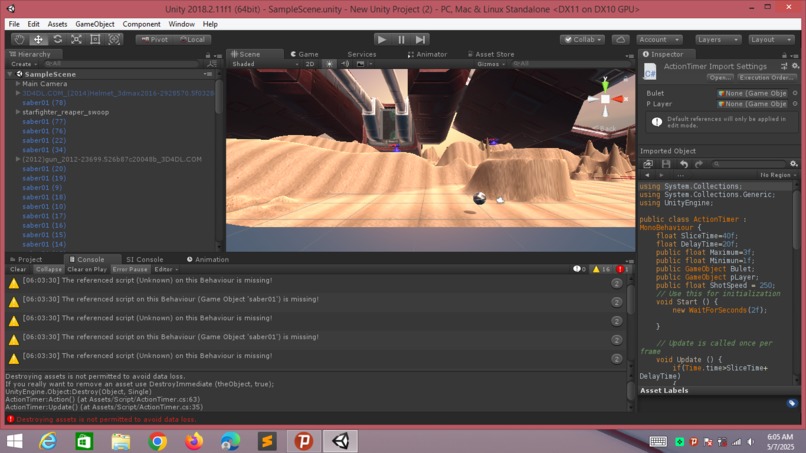Open the Gizmos dropdown

[x=491, y=64]
